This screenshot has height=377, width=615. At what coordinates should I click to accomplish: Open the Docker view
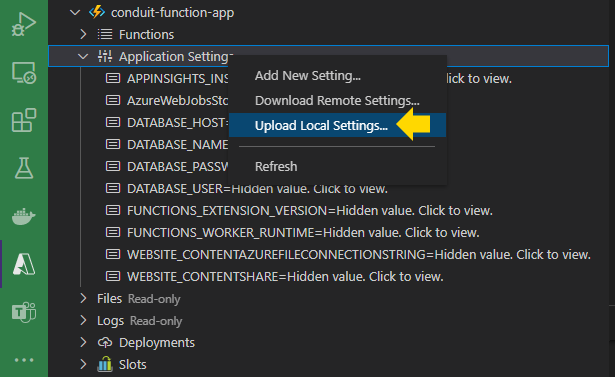tap(24, 216)
